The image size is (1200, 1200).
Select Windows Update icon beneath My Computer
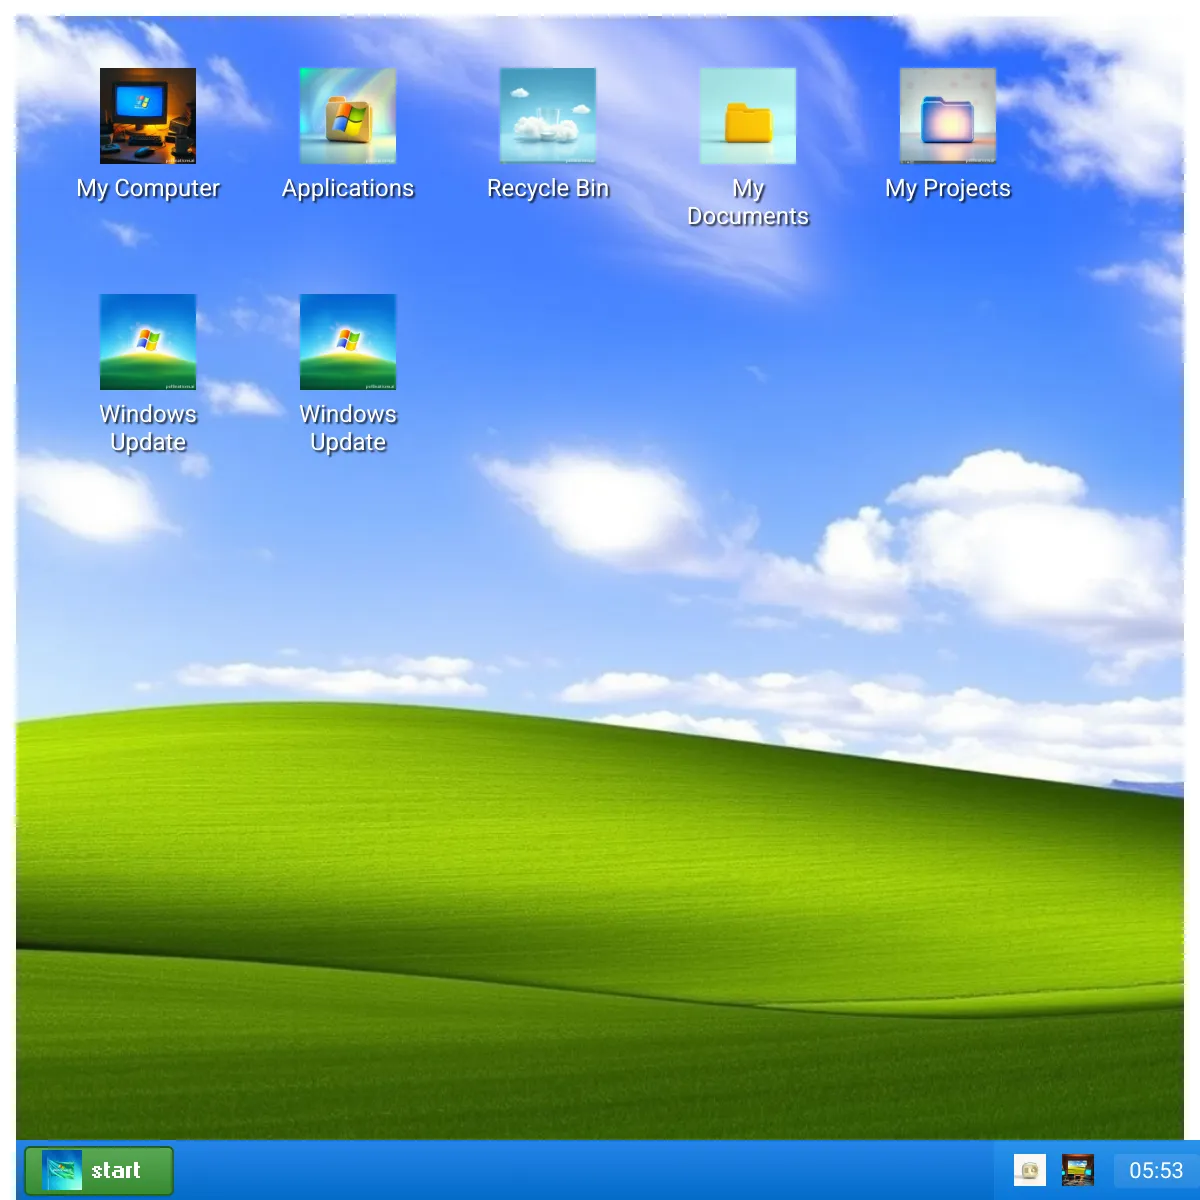[148, 342]
